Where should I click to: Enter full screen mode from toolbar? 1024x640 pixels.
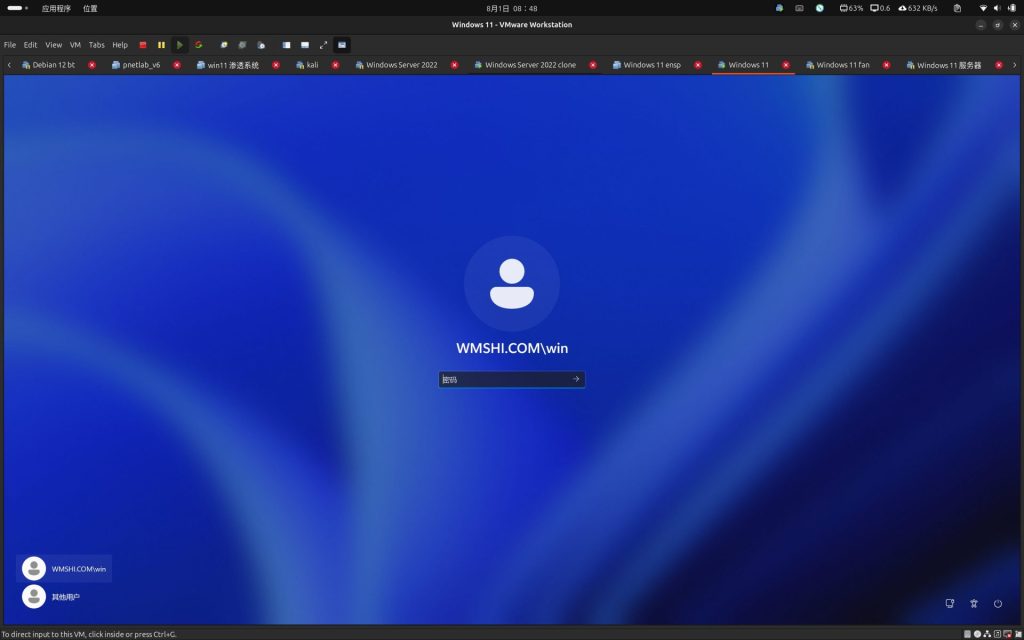(323, 45)
